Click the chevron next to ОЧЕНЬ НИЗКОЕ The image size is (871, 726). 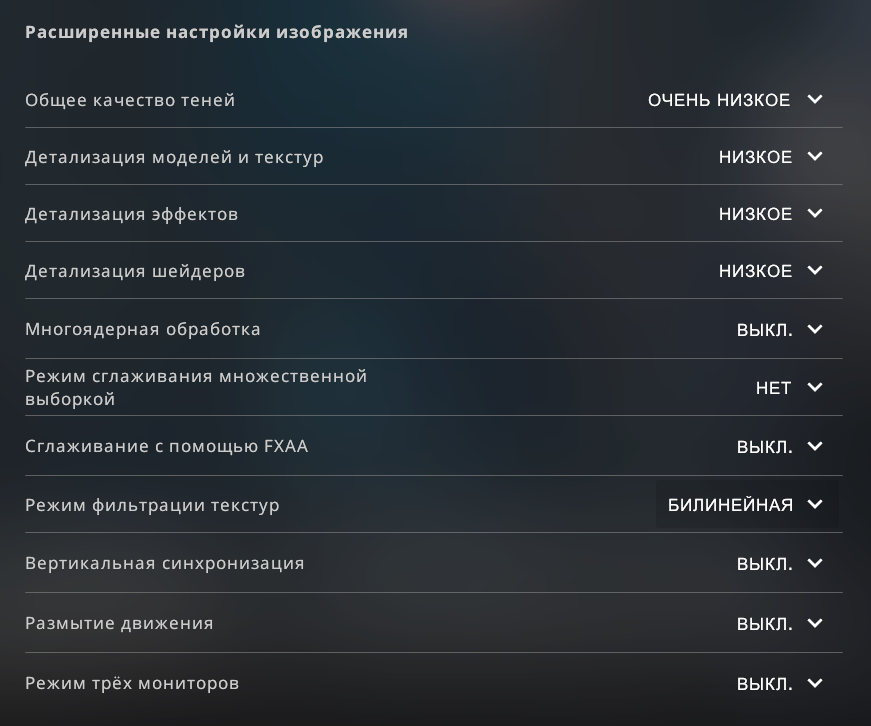tap(815, 100)
